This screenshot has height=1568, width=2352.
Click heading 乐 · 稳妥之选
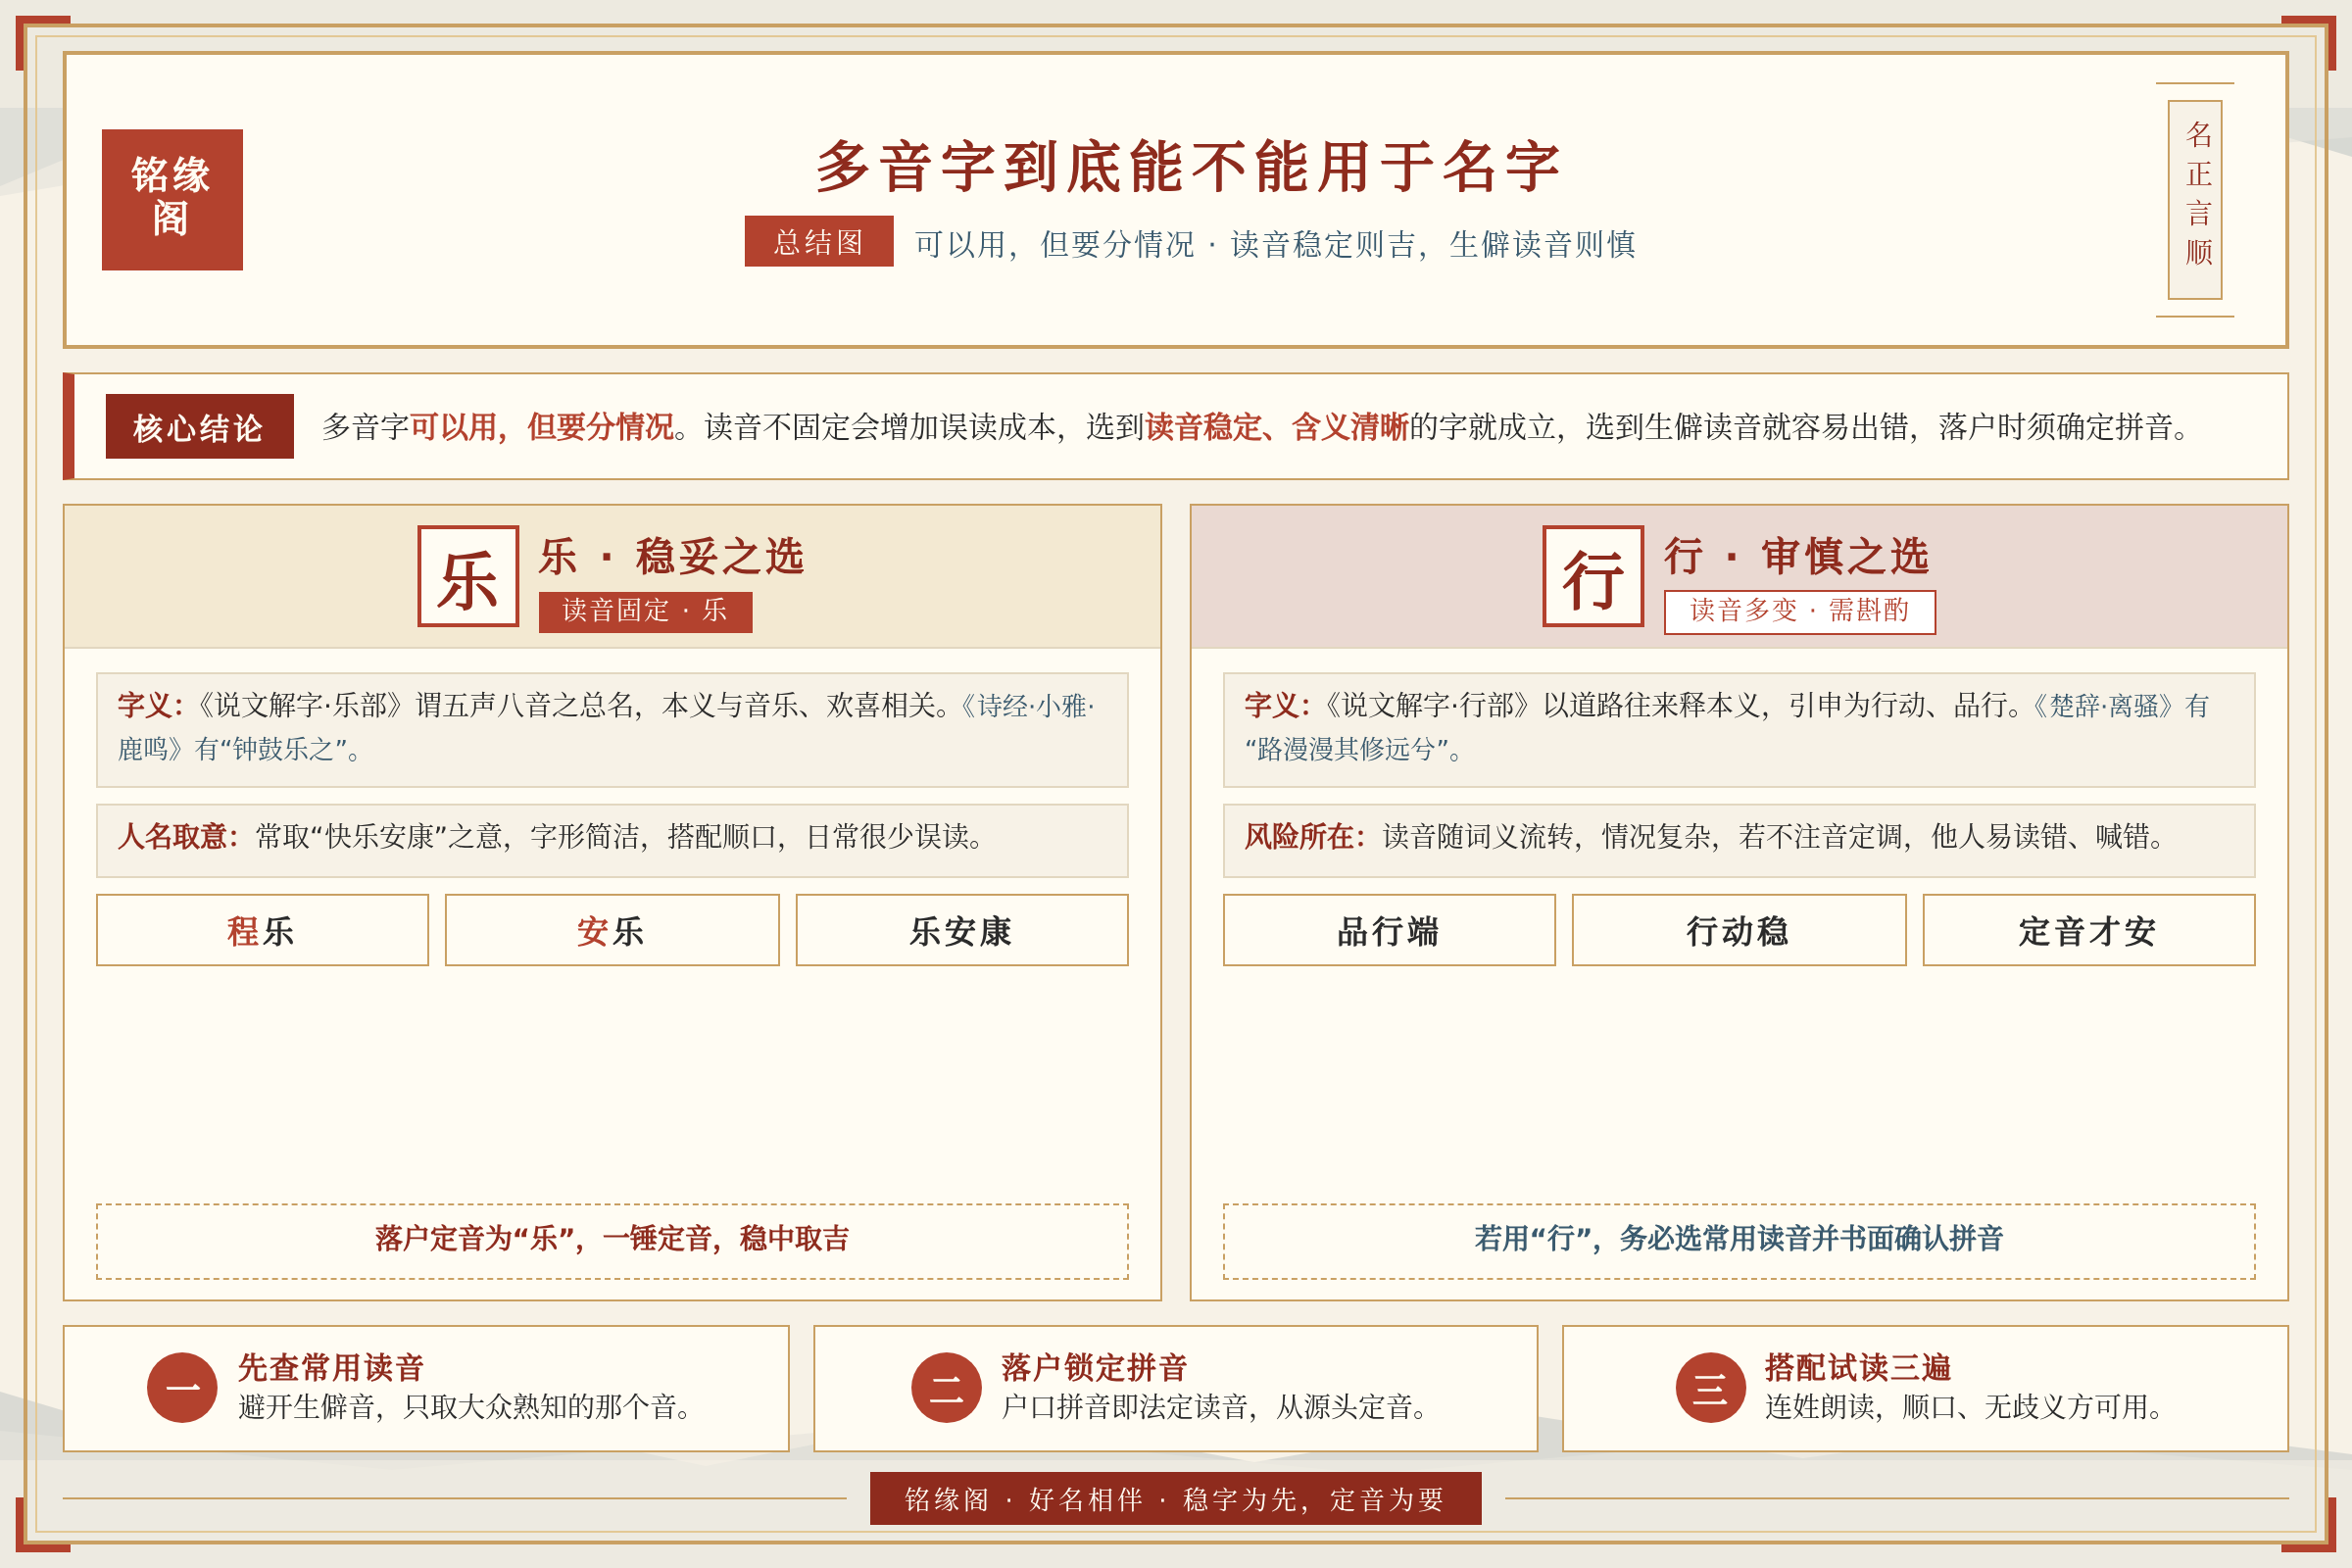tap(671, 556)
